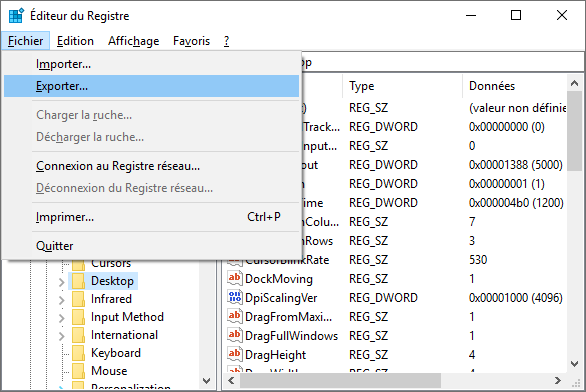Open the Fichier menu
The height and width of the screenshot is (392, 586).
(x=25, y=41)
